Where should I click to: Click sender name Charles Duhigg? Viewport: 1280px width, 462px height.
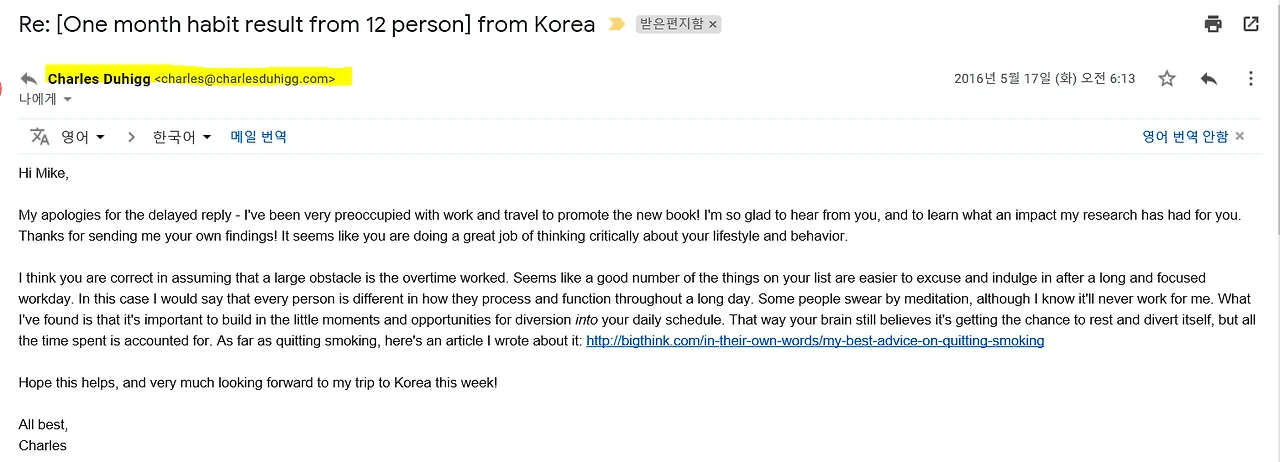coord(99,78)
